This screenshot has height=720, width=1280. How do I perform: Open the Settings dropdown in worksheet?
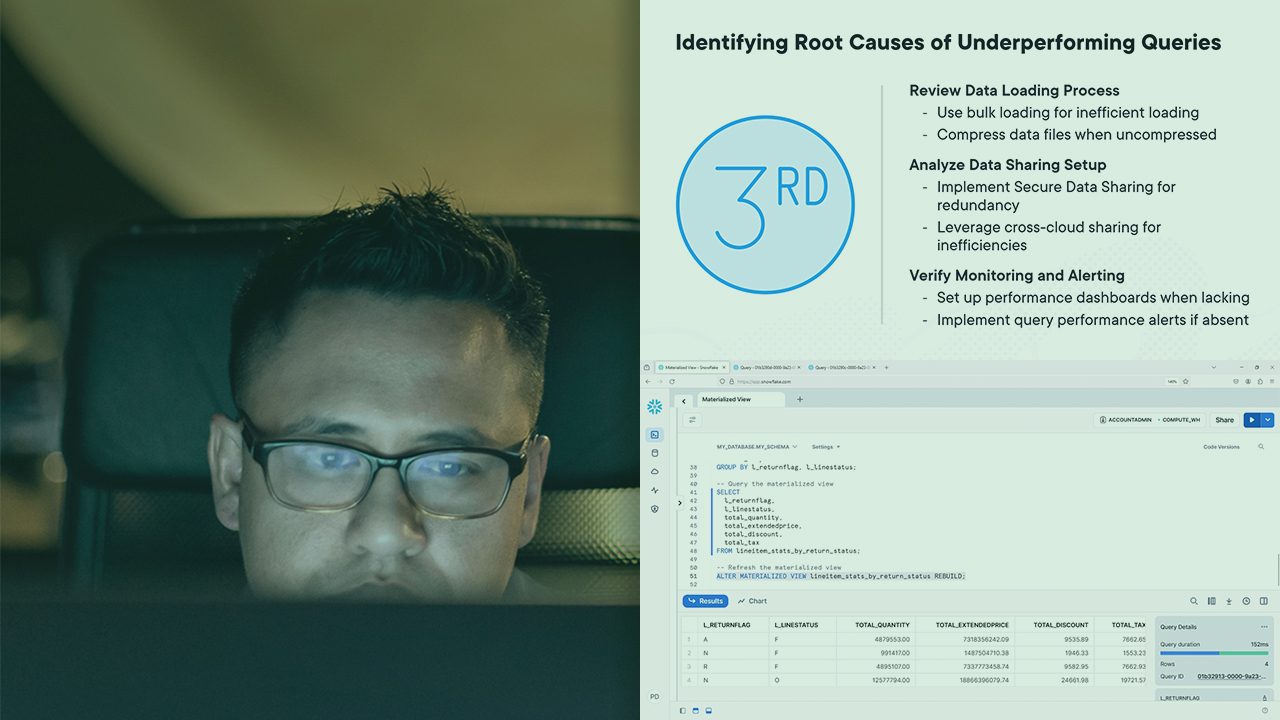(825, 447)
